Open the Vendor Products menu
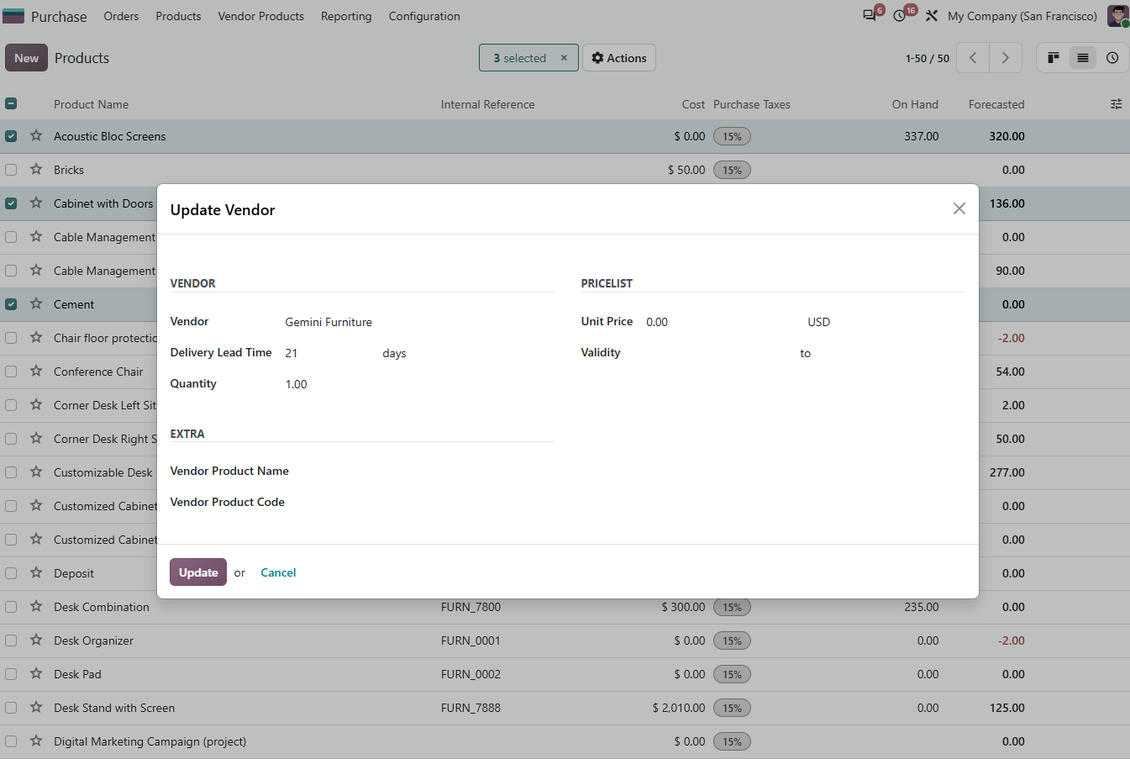This screenshot has width=1130, height=759. pyautogui.click(x=261, y=16)
